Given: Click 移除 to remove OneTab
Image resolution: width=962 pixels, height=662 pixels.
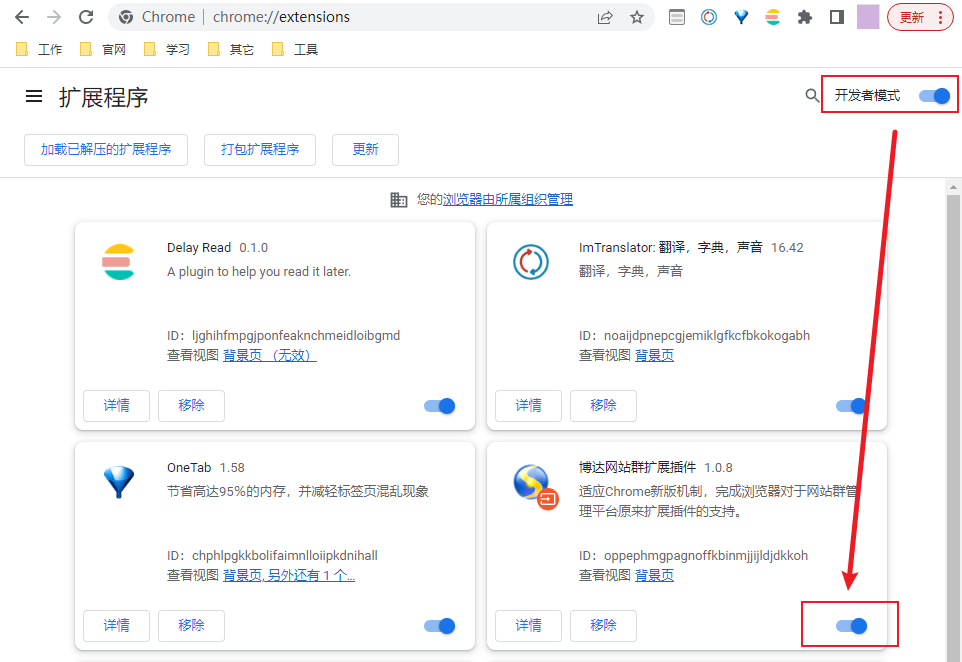Looking at the screenshot, I should pyautogui.click(x=191, y=626).
